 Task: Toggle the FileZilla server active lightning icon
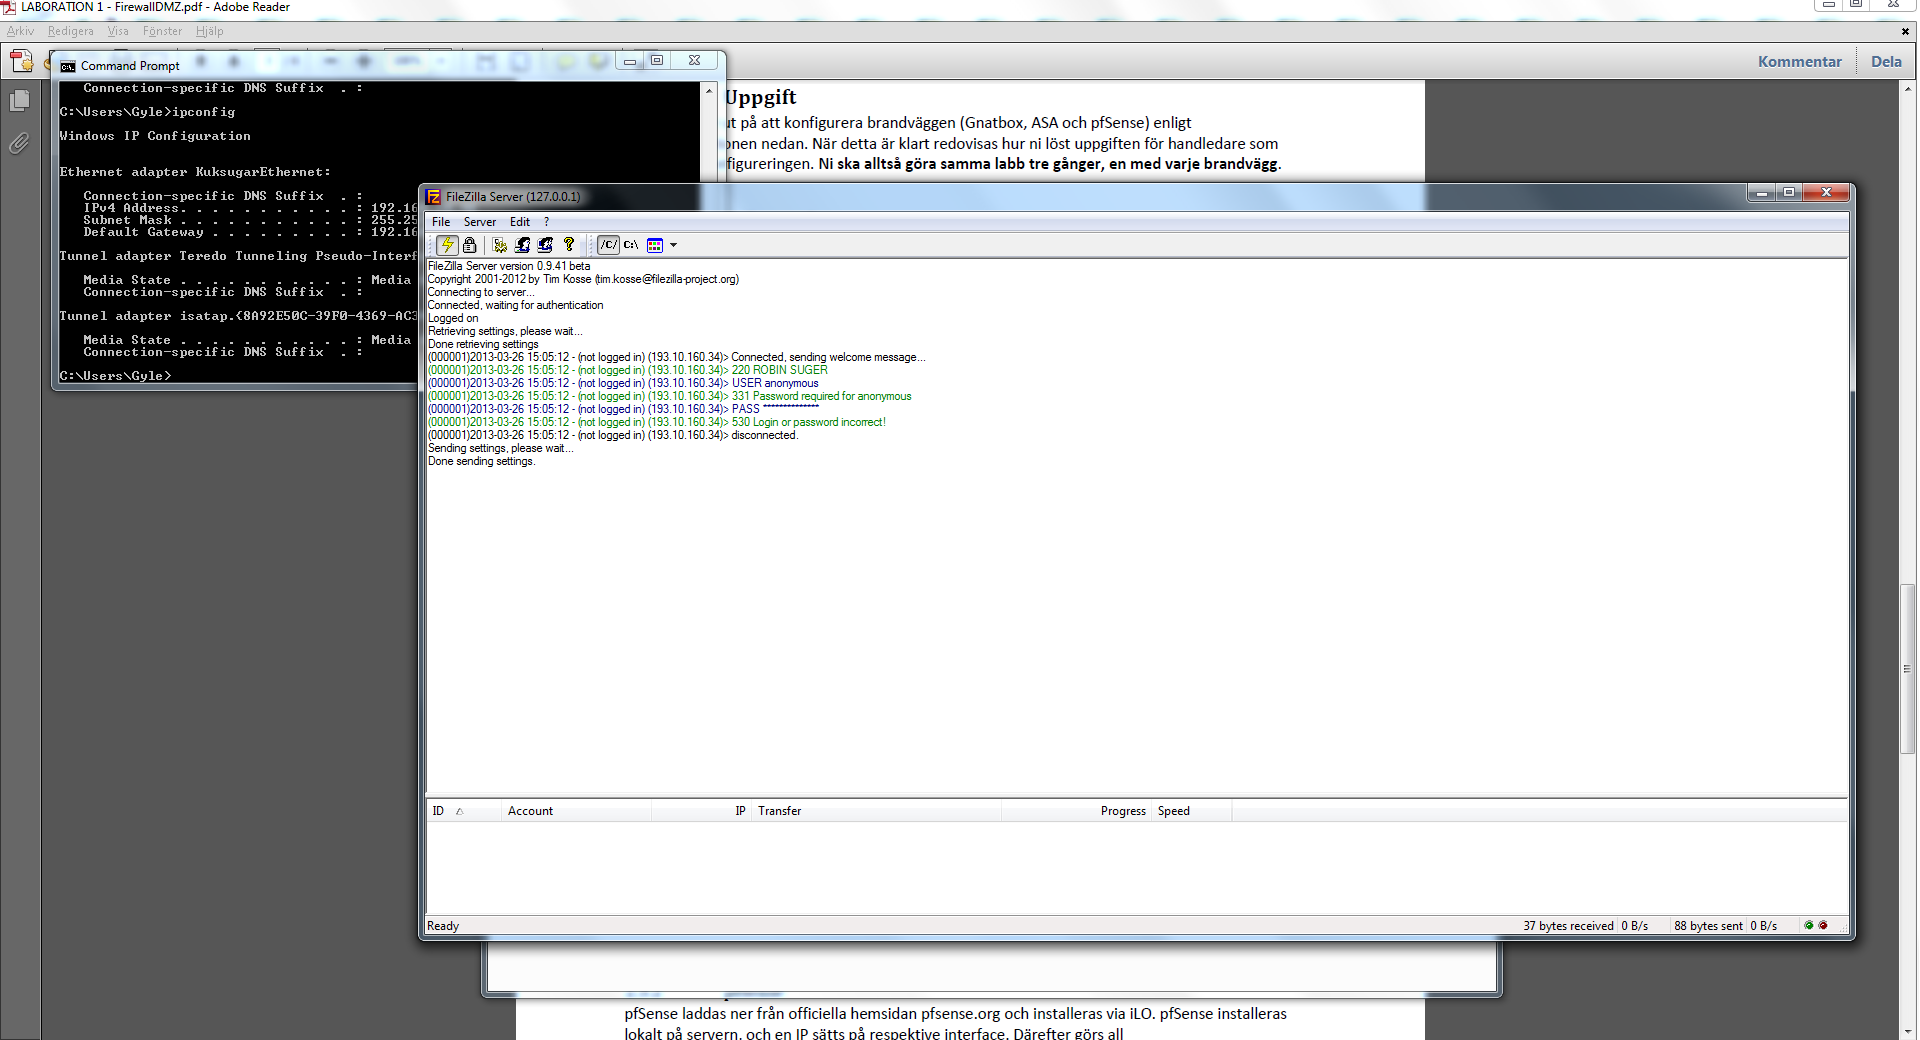point(447,245)
